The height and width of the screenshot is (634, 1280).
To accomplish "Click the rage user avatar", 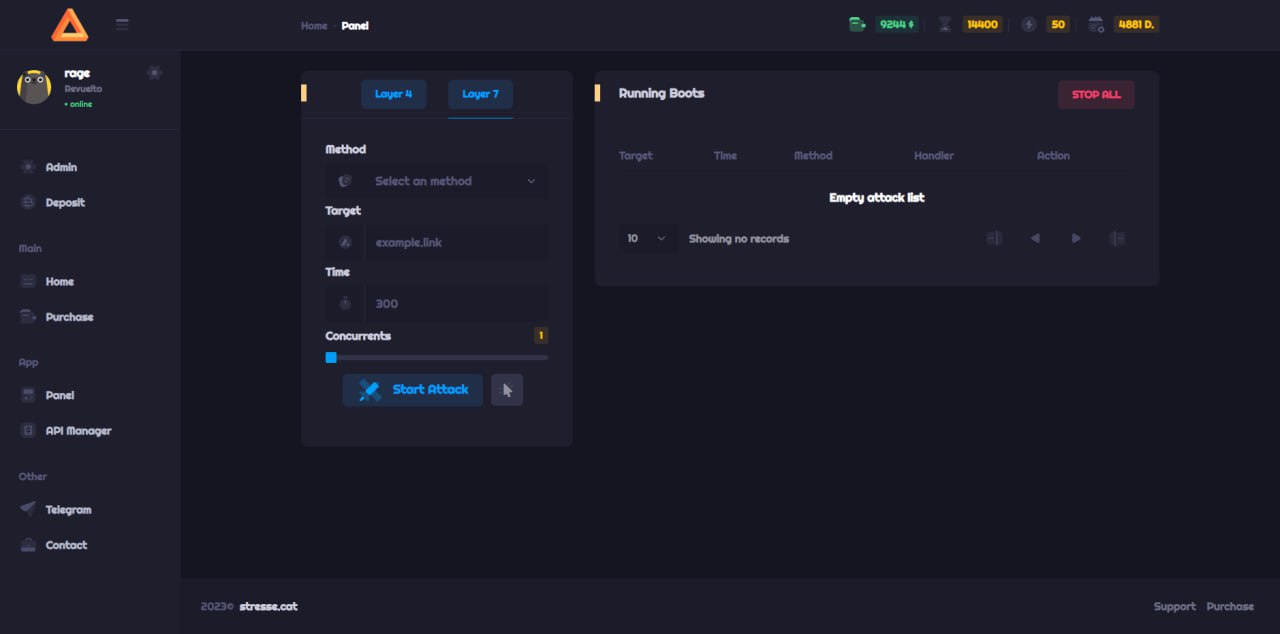I will click(x=34, y=88).
